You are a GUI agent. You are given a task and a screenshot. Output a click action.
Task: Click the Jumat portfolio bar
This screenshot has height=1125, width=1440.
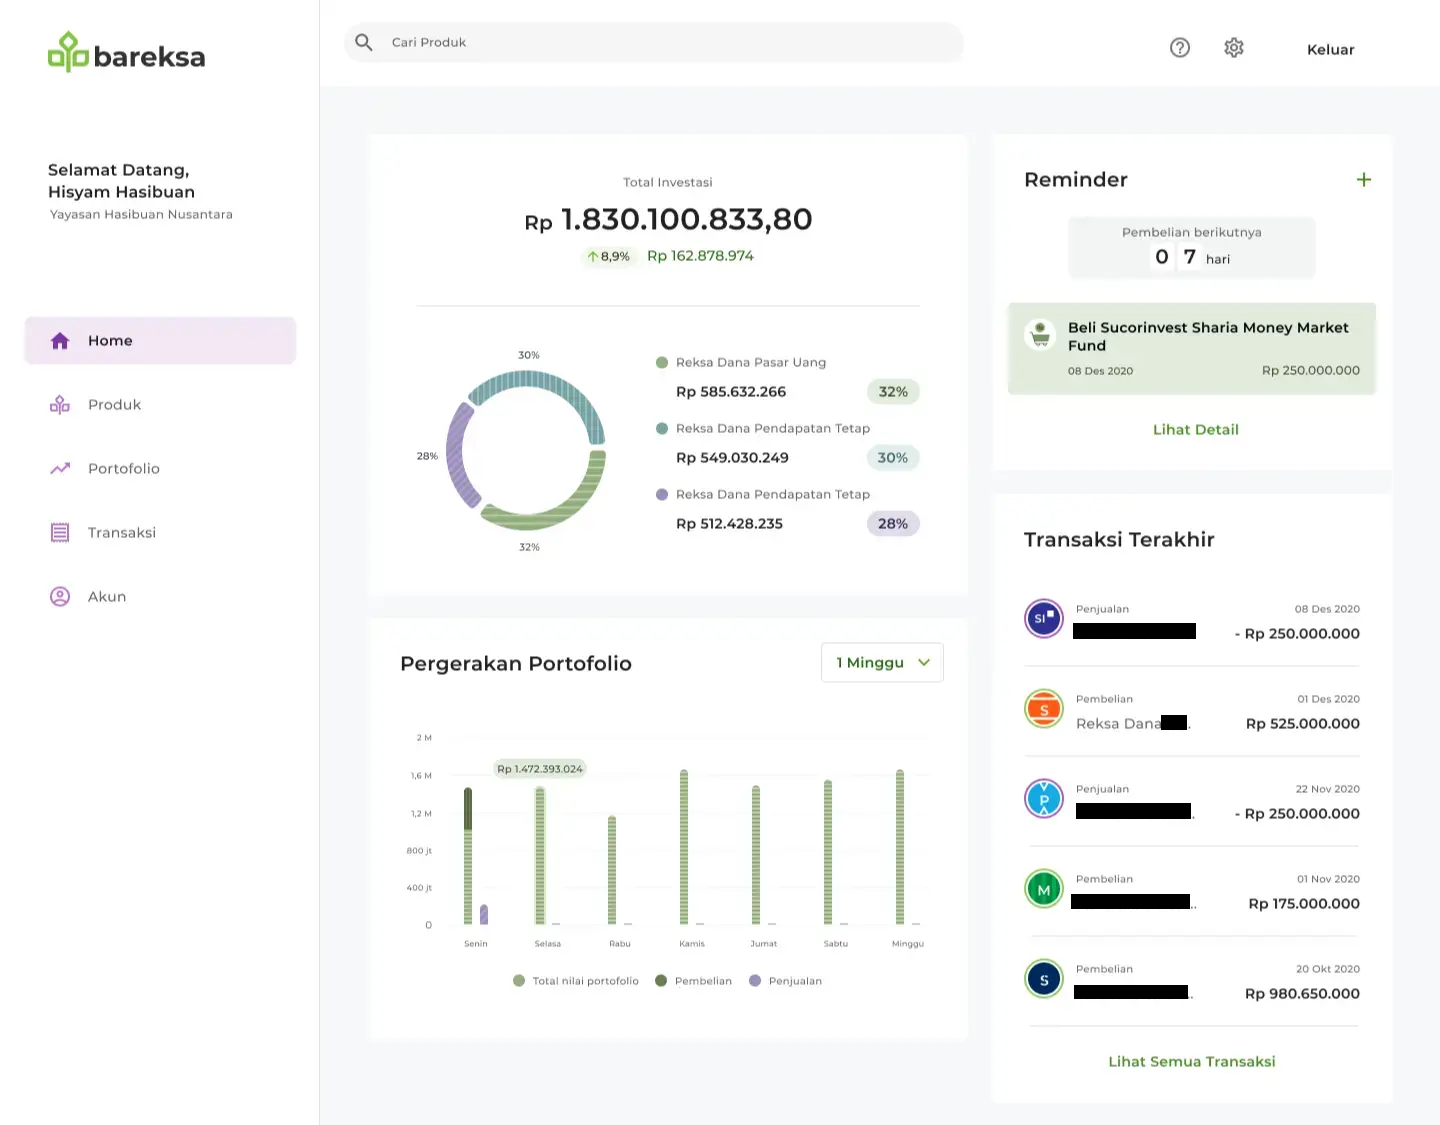tap(756, 855)
